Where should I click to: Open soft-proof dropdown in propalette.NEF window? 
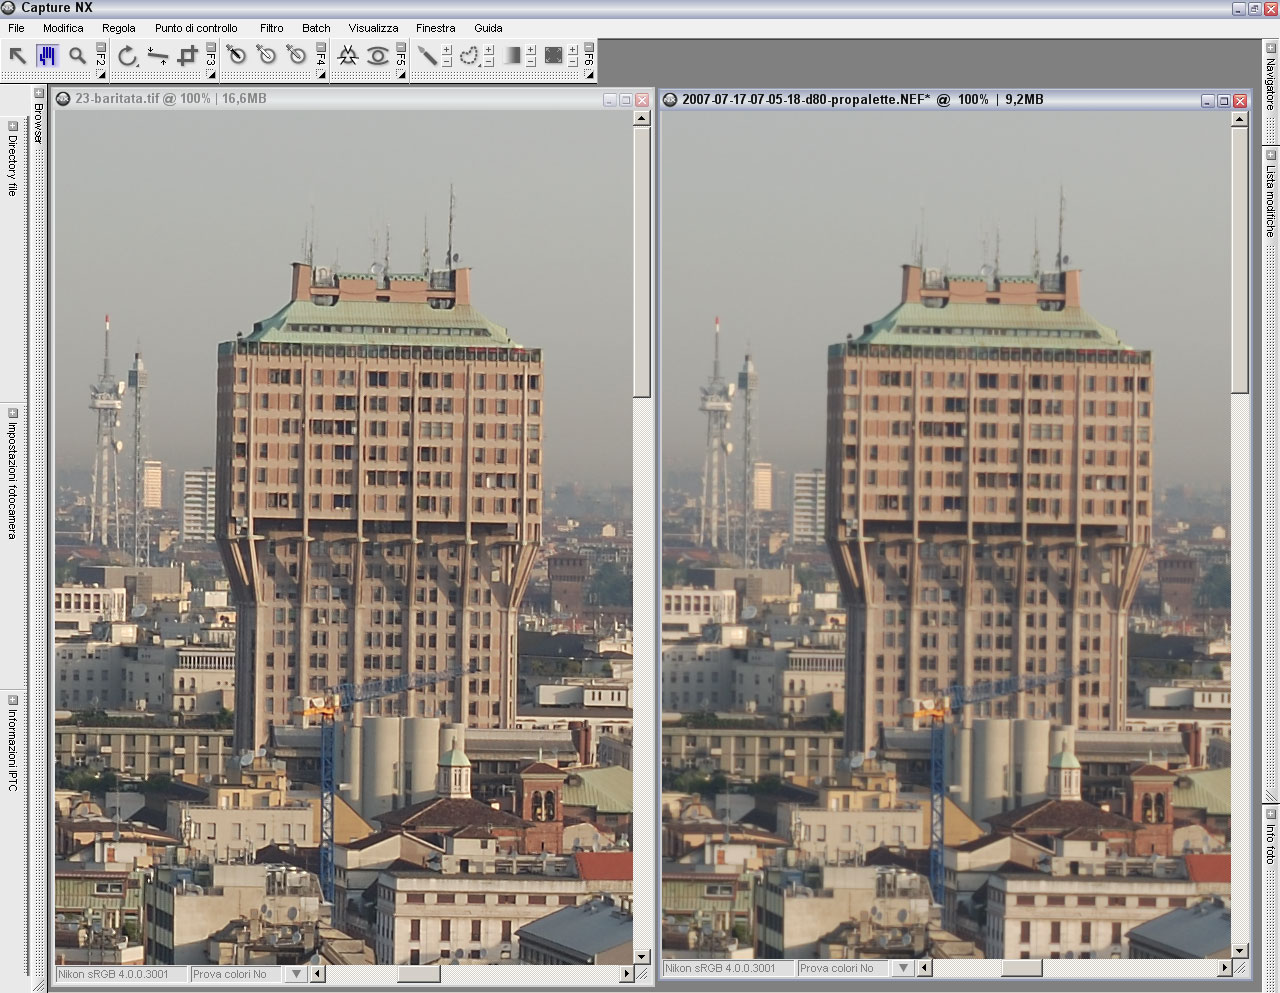coord(903,968)
